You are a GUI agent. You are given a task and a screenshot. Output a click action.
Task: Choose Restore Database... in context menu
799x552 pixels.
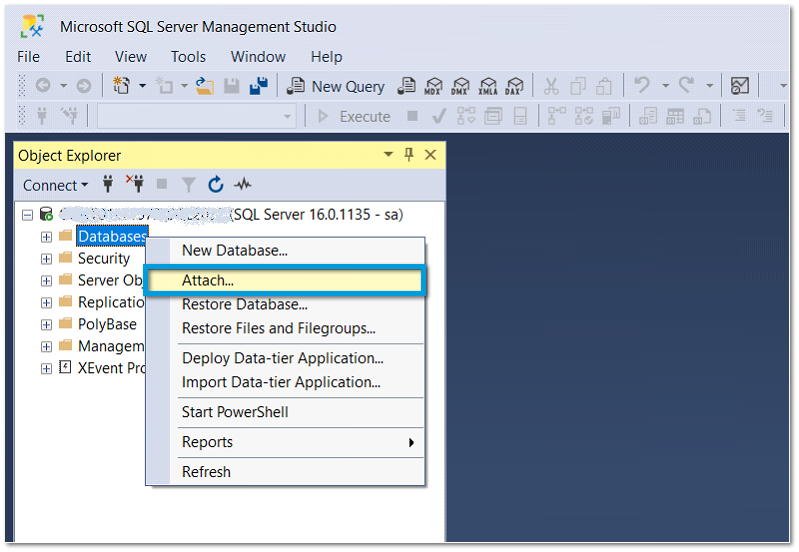[244, 305]
